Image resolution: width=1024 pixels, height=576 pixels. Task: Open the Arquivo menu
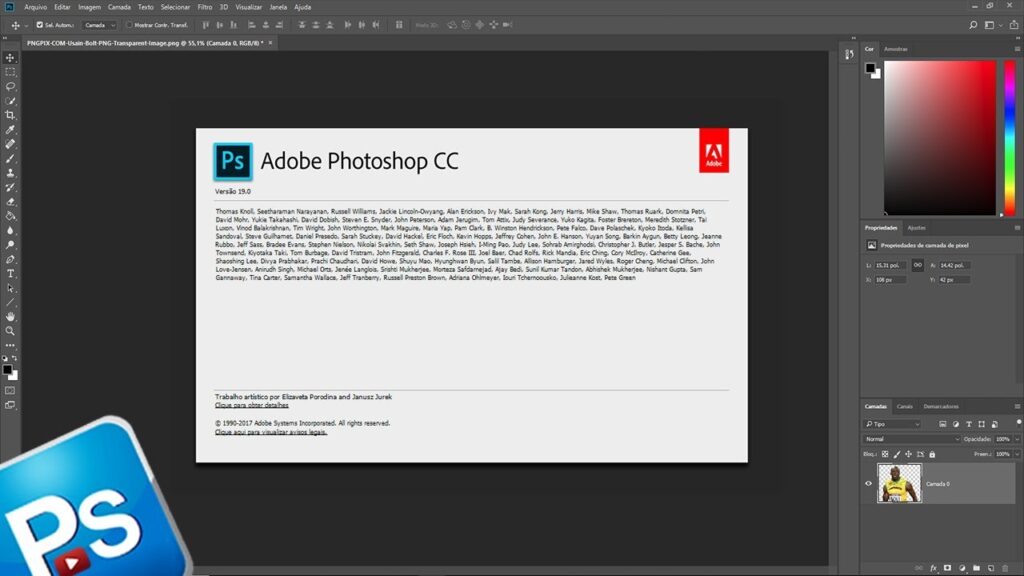pyautogui.click(x=35, y=7)
